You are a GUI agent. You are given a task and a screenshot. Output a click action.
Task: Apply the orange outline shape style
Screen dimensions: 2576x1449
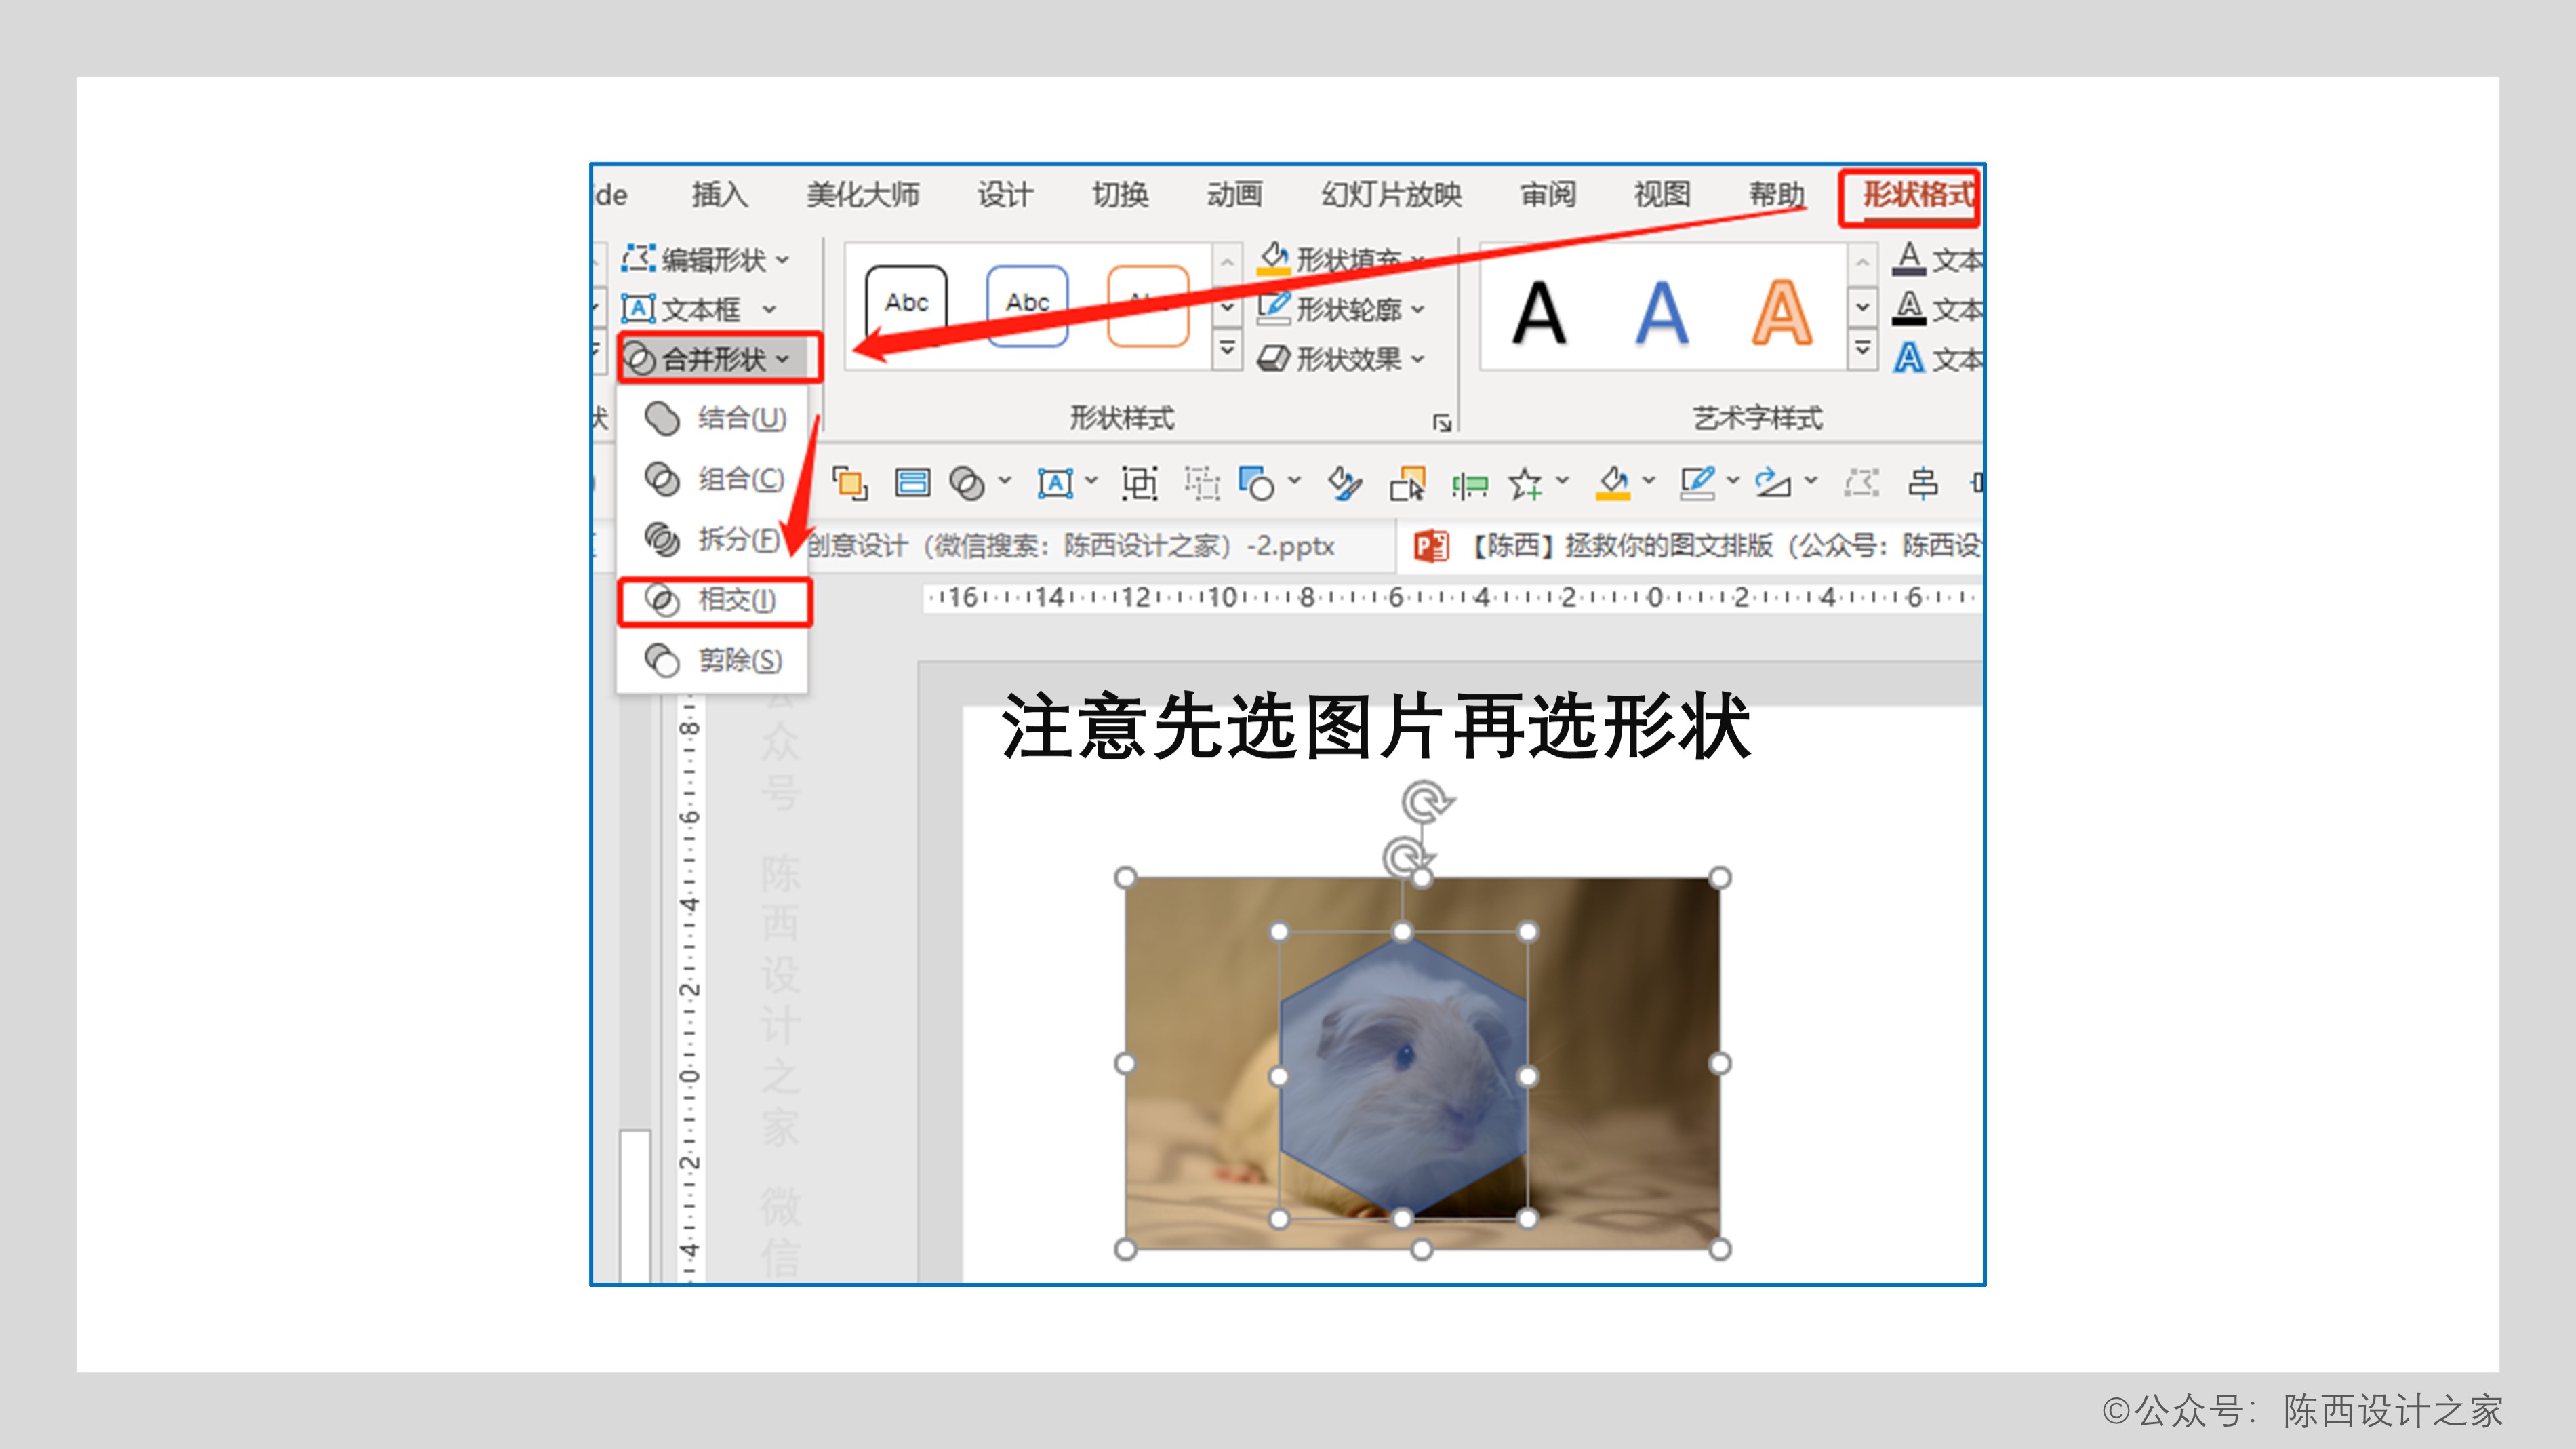coord(1148,305)
